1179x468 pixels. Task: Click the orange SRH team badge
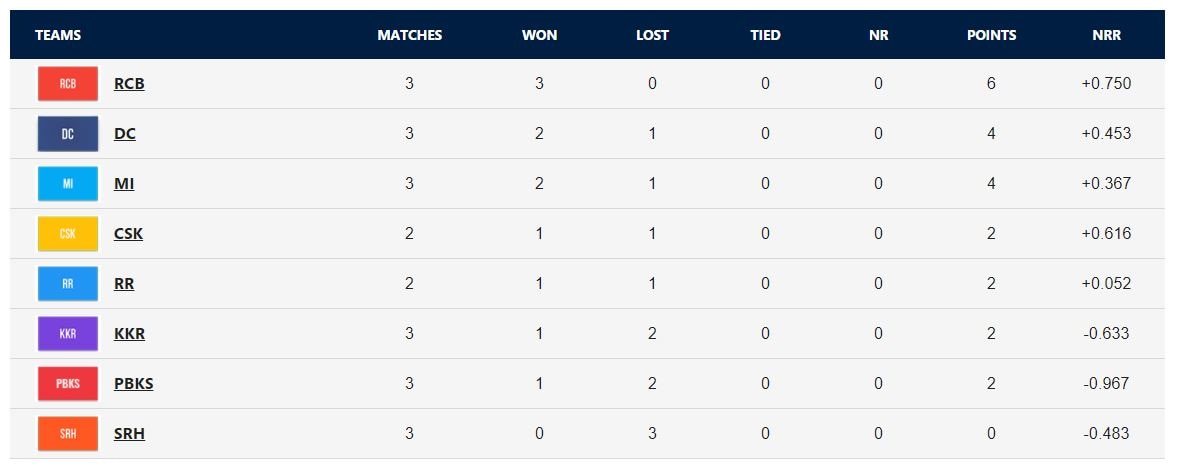(x=68, y=434)
